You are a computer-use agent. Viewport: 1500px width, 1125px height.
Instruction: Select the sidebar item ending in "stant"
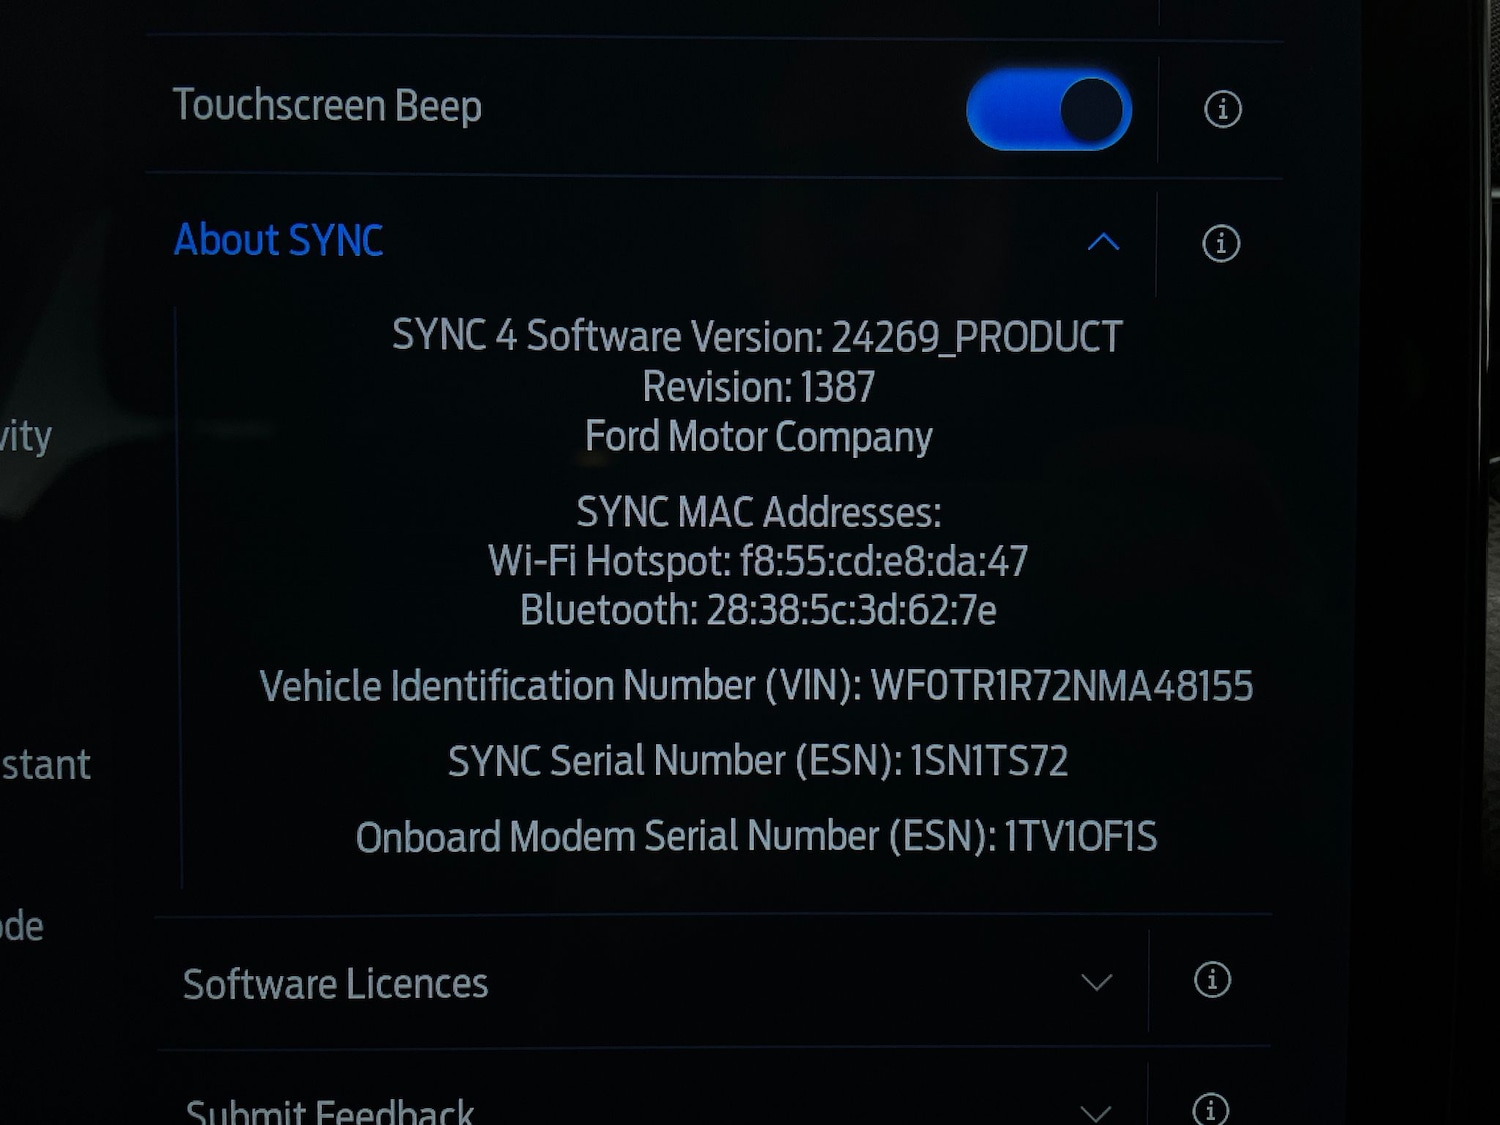coord(45,765)
